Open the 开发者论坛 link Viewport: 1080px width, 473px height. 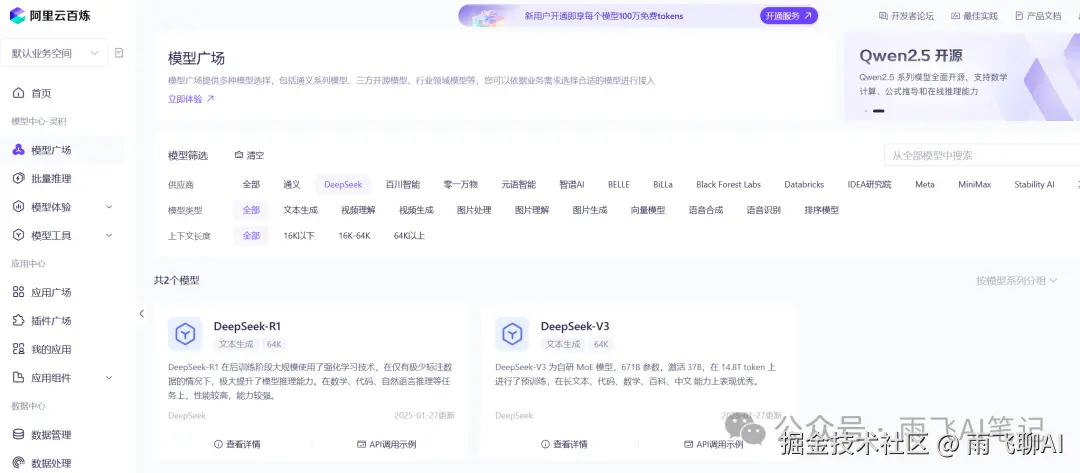[906, 16]
